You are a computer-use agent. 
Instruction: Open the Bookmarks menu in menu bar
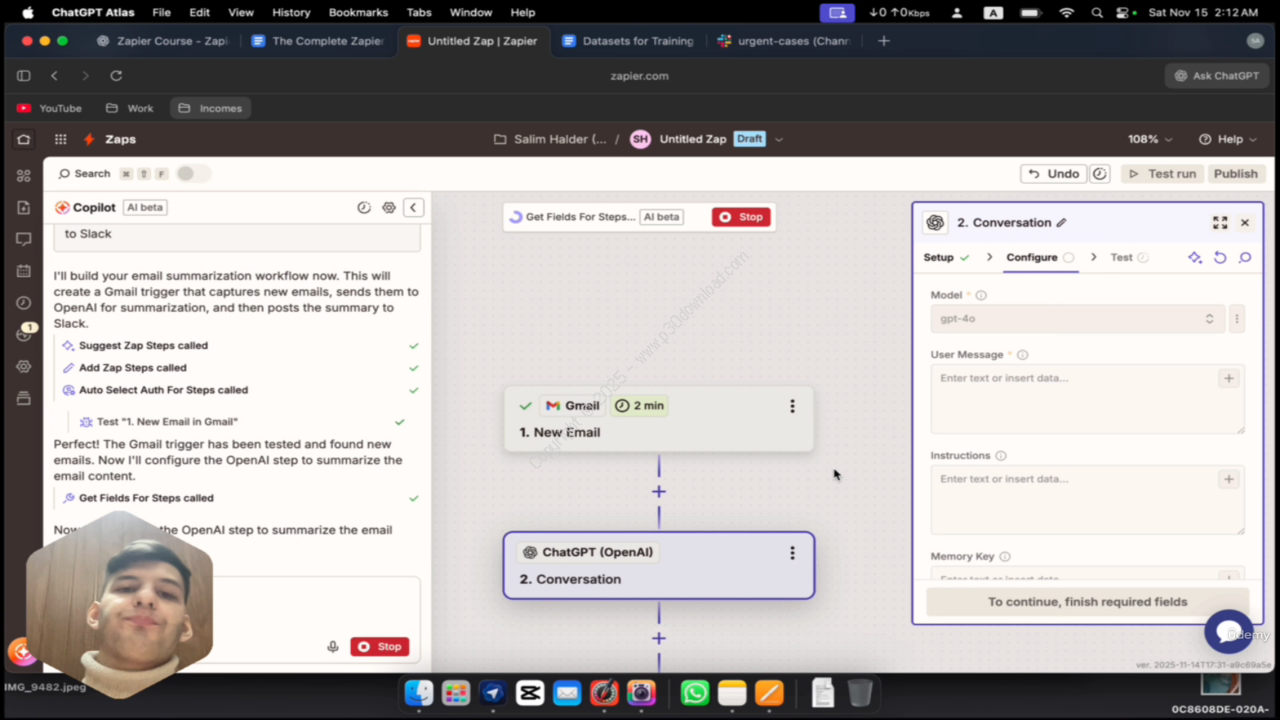tap(358, 12)
